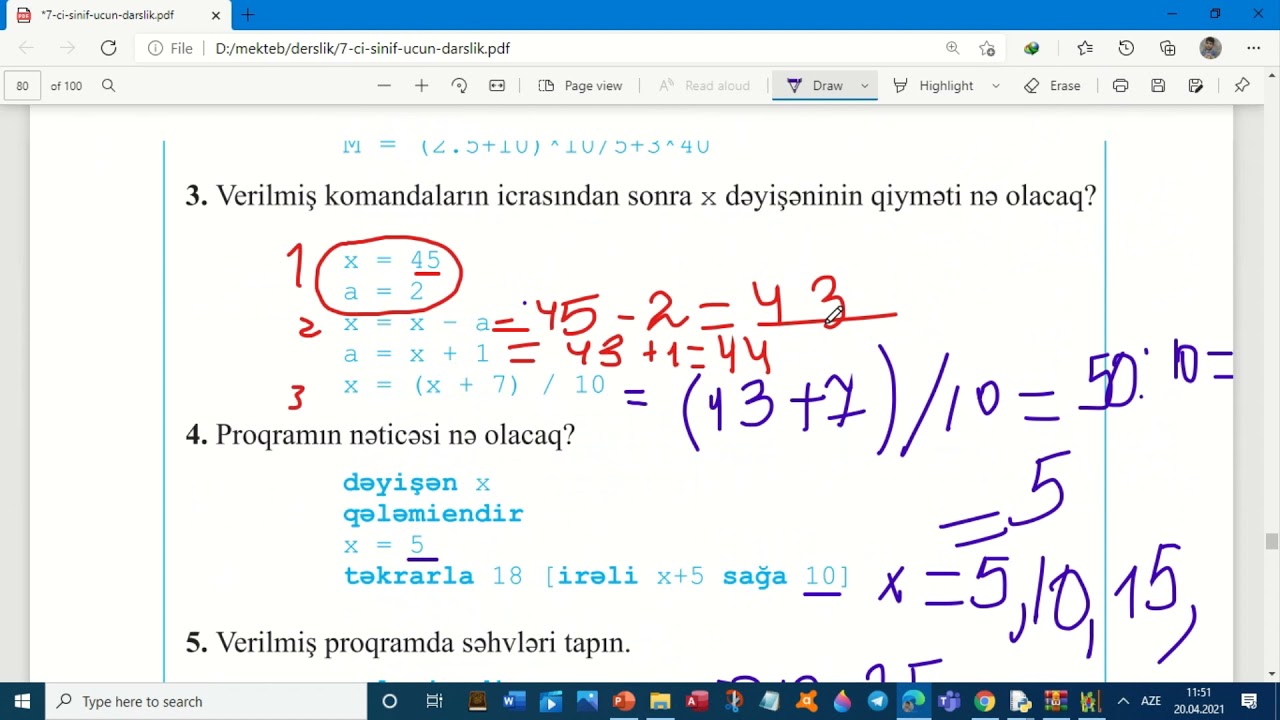Rotate the PDF page
Viewport: 1280px width, 720px height.
(x=459, y=86)
